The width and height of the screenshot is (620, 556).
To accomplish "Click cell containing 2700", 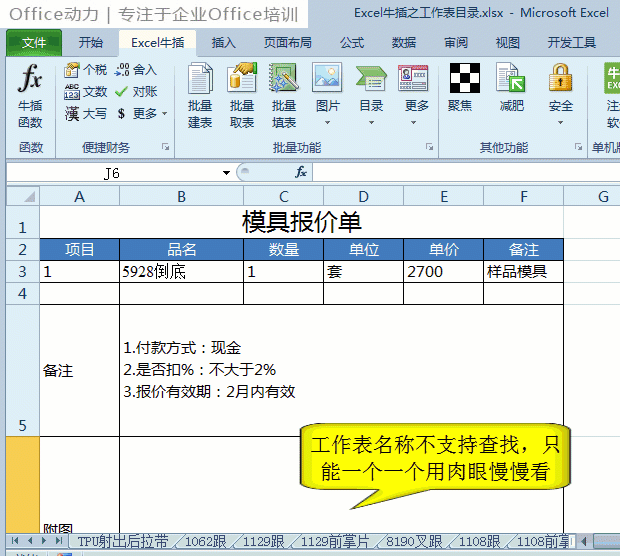I will [444, 271].
